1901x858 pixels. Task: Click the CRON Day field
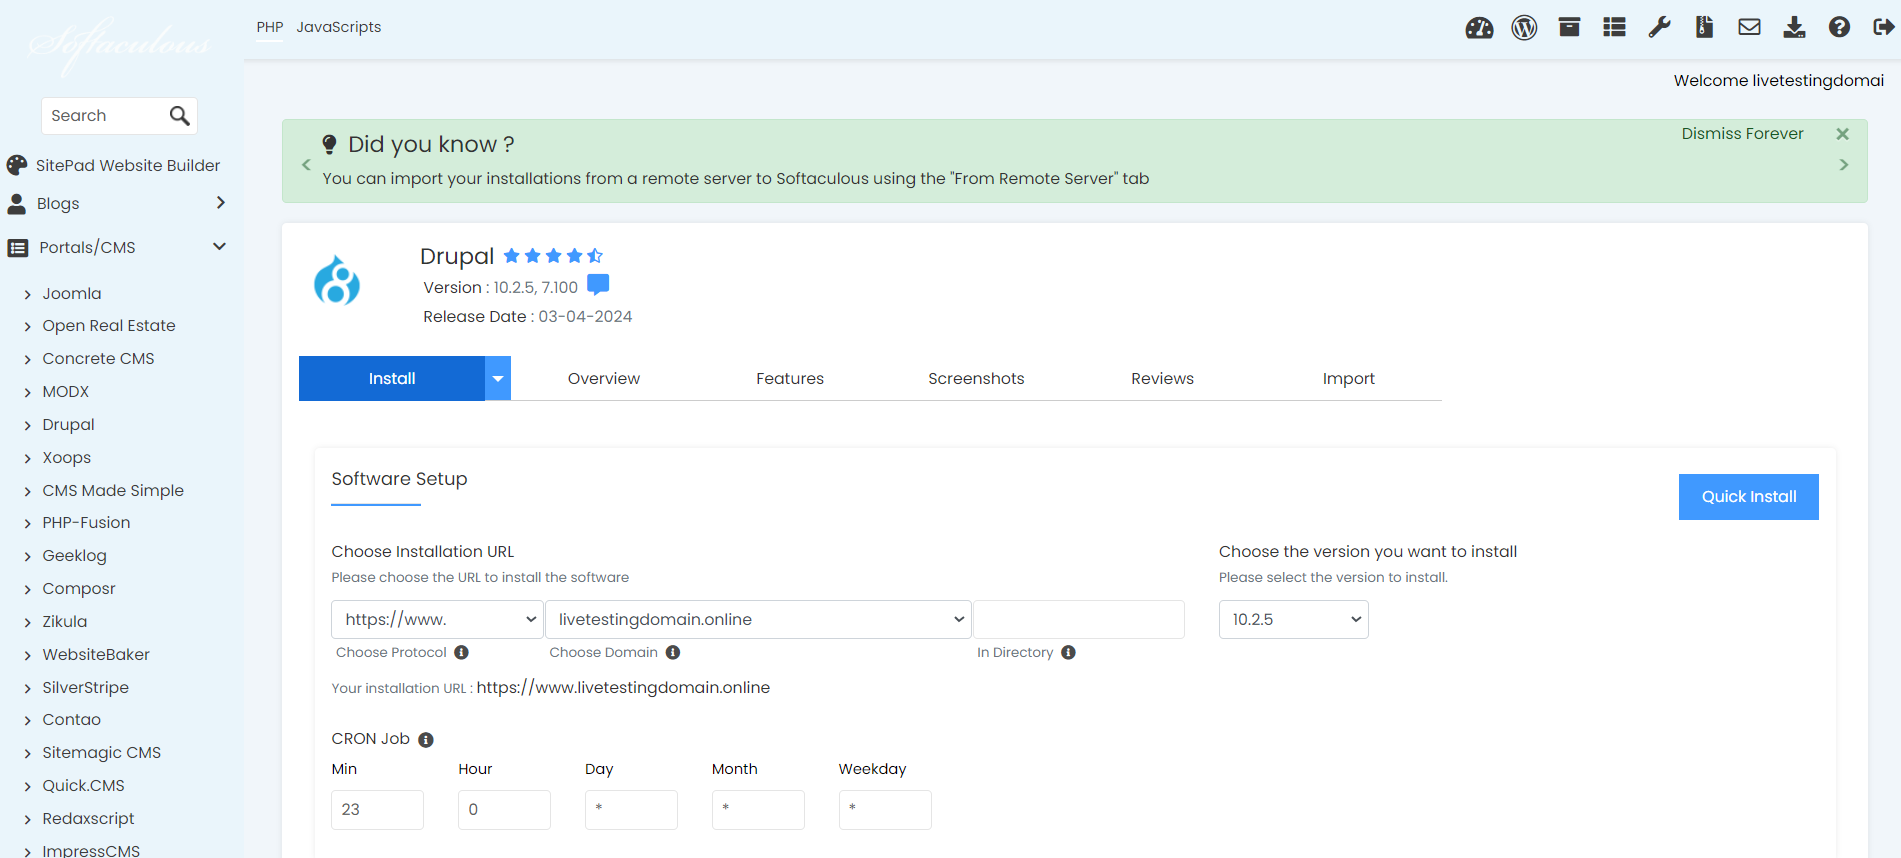[631, 810]
